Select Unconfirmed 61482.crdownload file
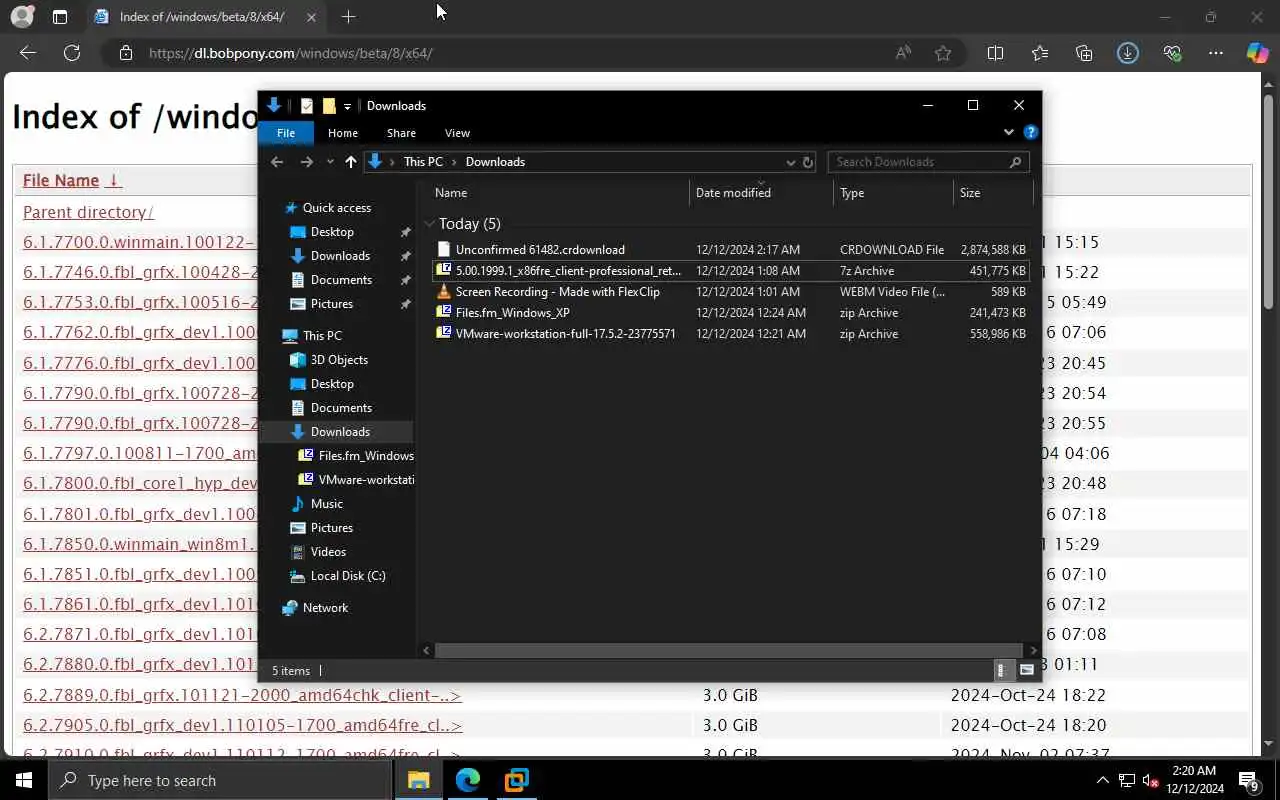 (x=729, y=250)
